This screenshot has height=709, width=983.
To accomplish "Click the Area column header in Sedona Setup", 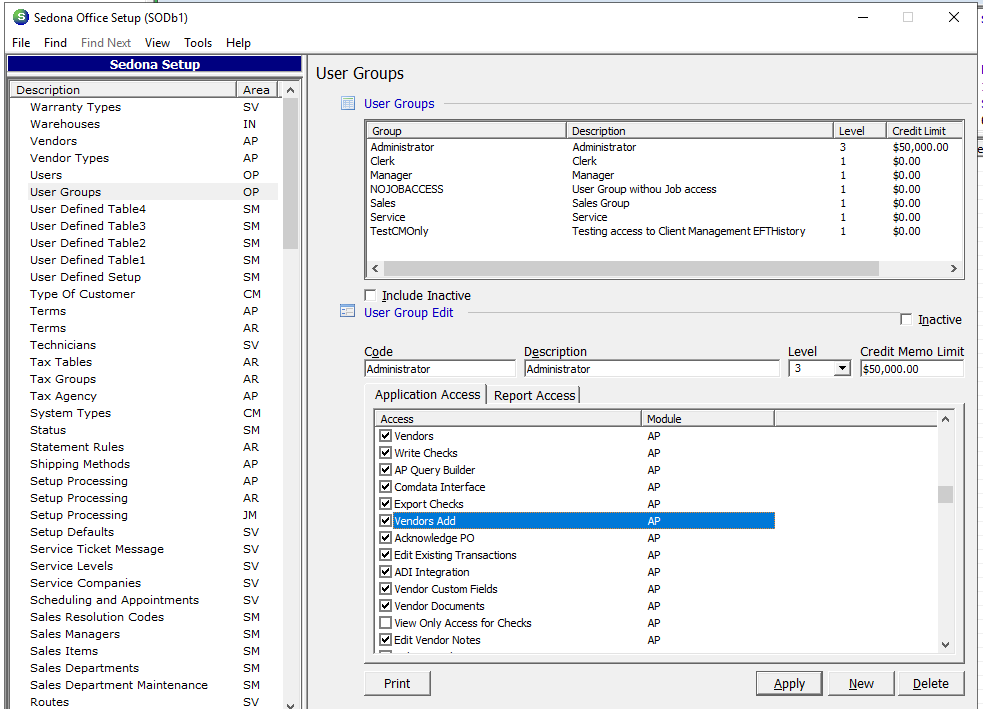I will (257, 90).
